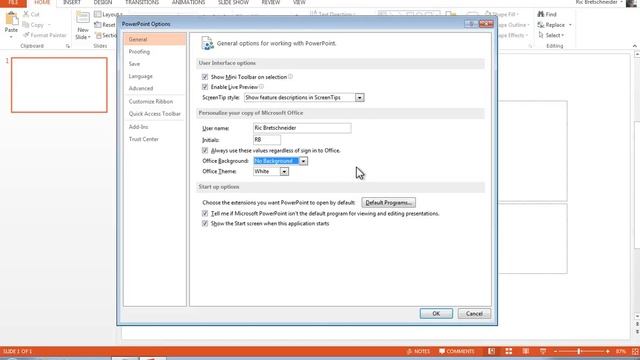Select the Format Painter tool
The width and height of the screenshot is (640, 360).
45,36
